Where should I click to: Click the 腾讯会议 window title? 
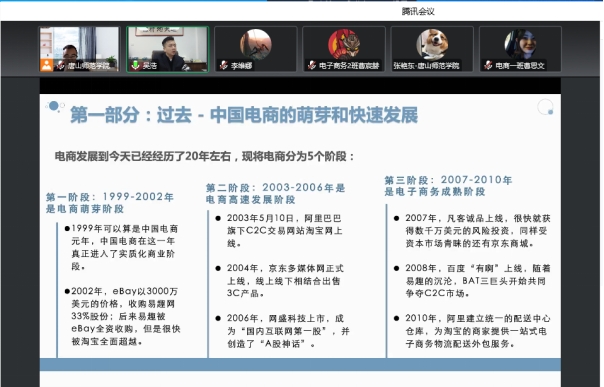coord(418,12)
